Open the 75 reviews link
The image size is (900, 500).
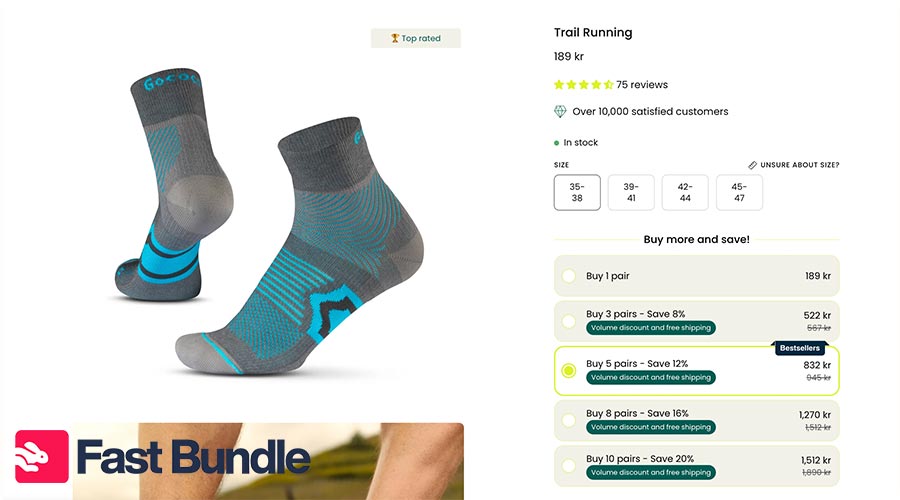point(642,84)
